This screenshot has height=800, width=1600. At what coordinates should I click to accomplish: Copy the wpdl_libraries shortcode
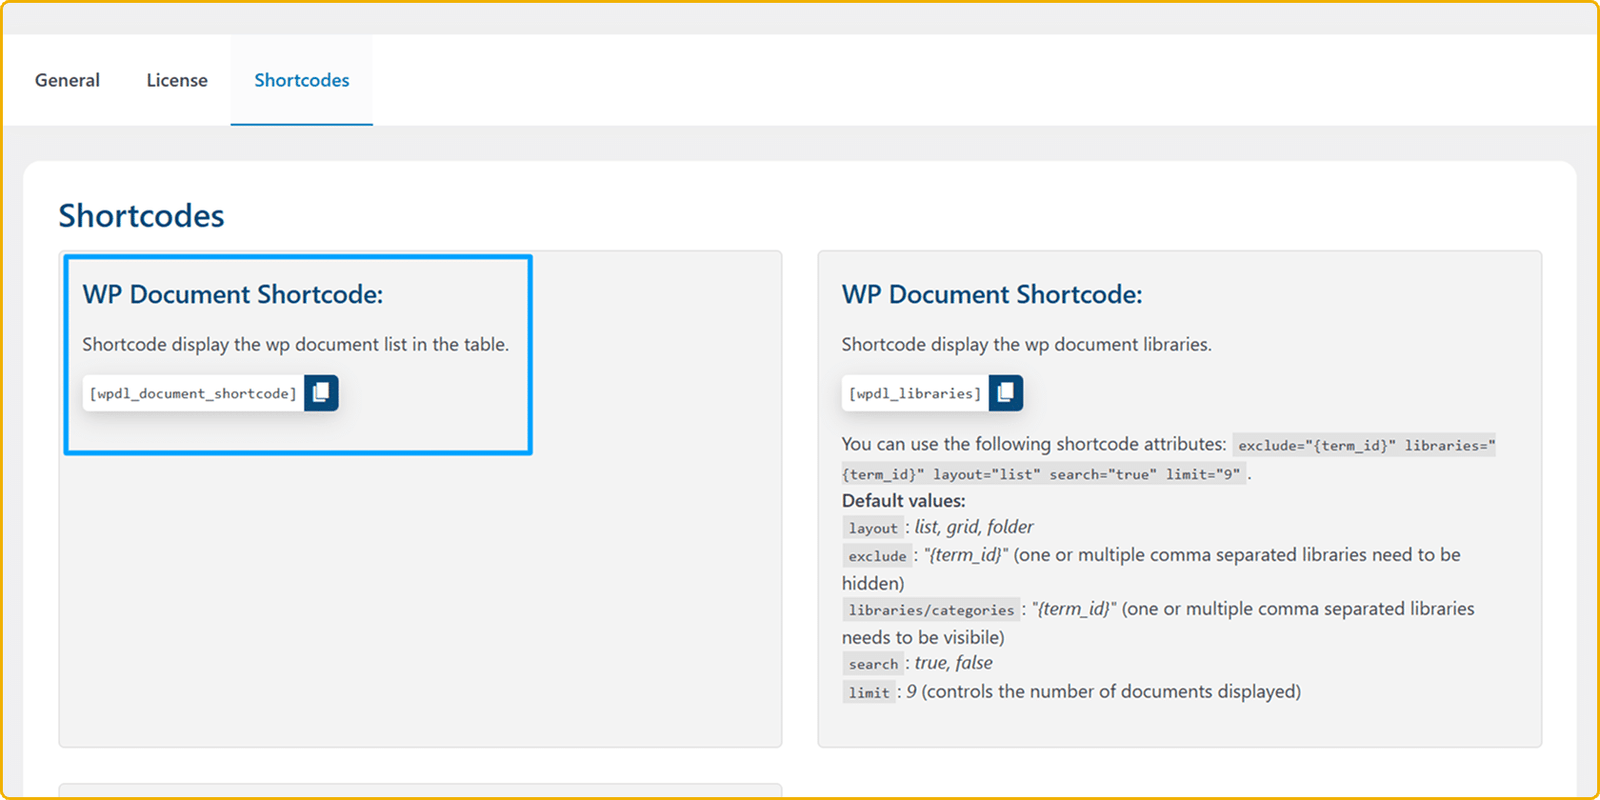coord(1006,393)
